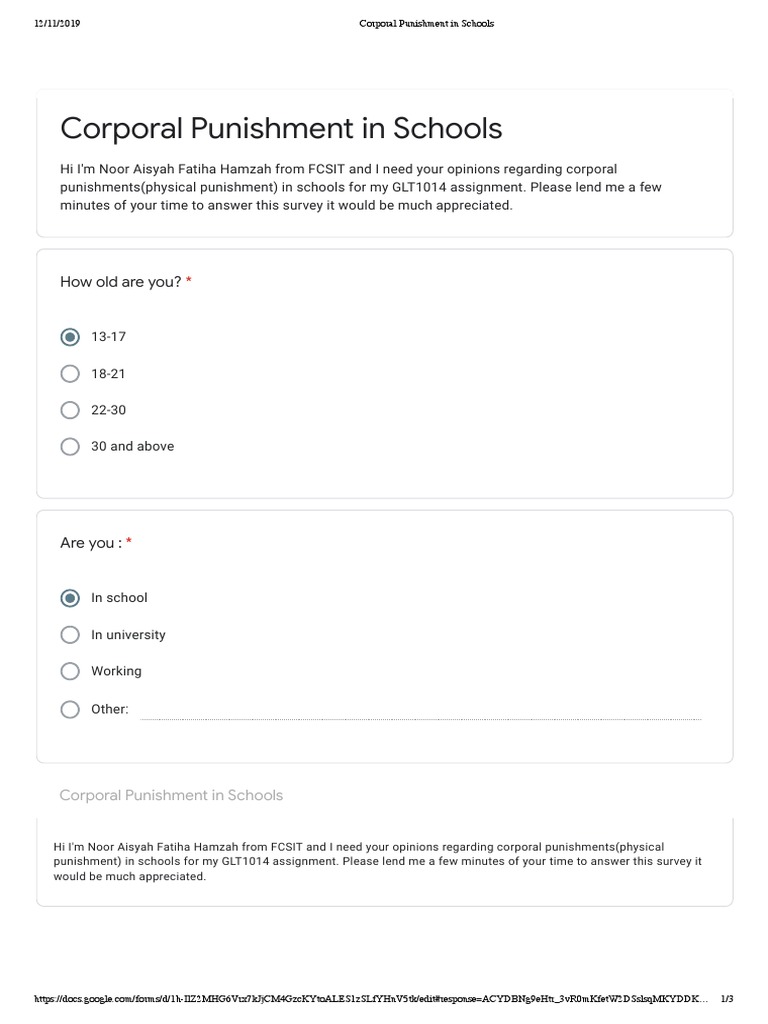Choose the In university option
Screen dimensions: 768x1024
pos(70,635)
